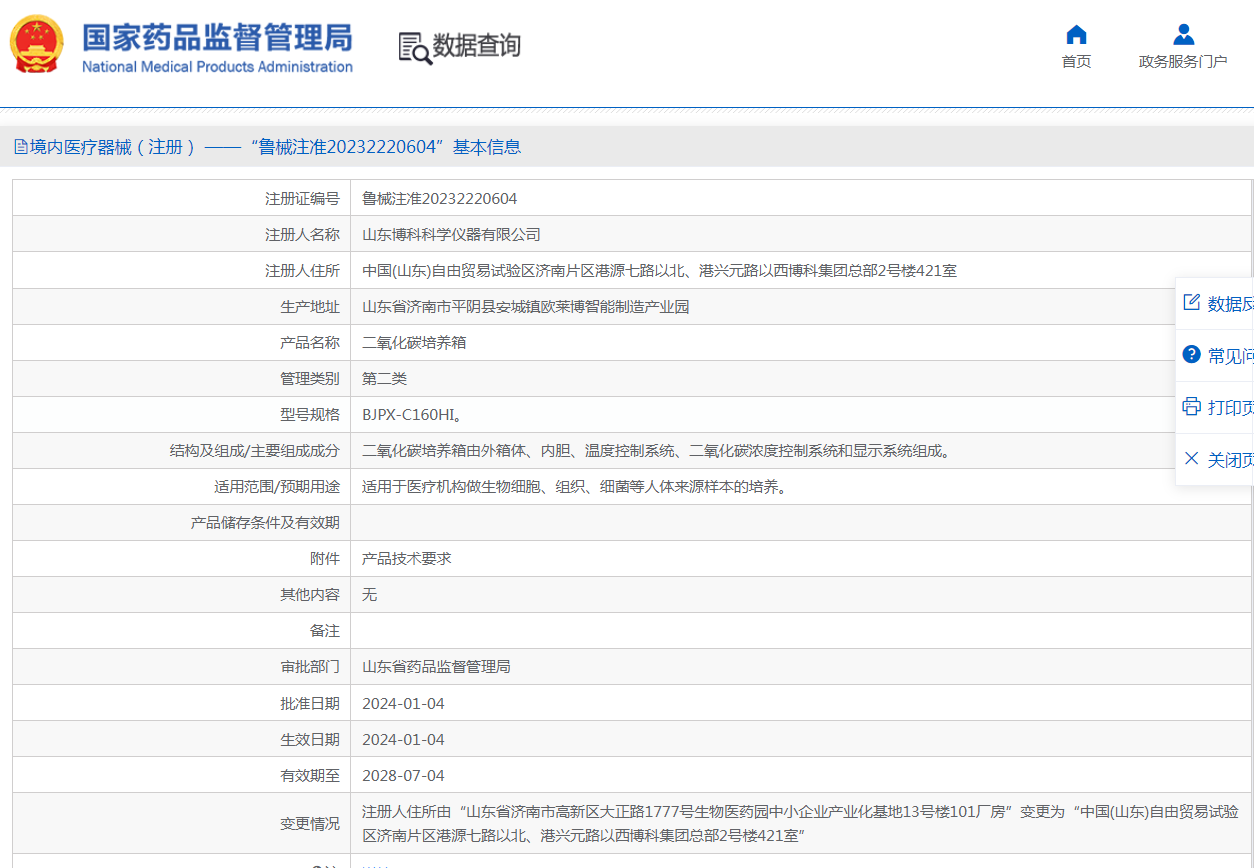This screenshot has height=868, width=1254.
Task: Click the print page printer icon
Action: (x=1191, y=407)
